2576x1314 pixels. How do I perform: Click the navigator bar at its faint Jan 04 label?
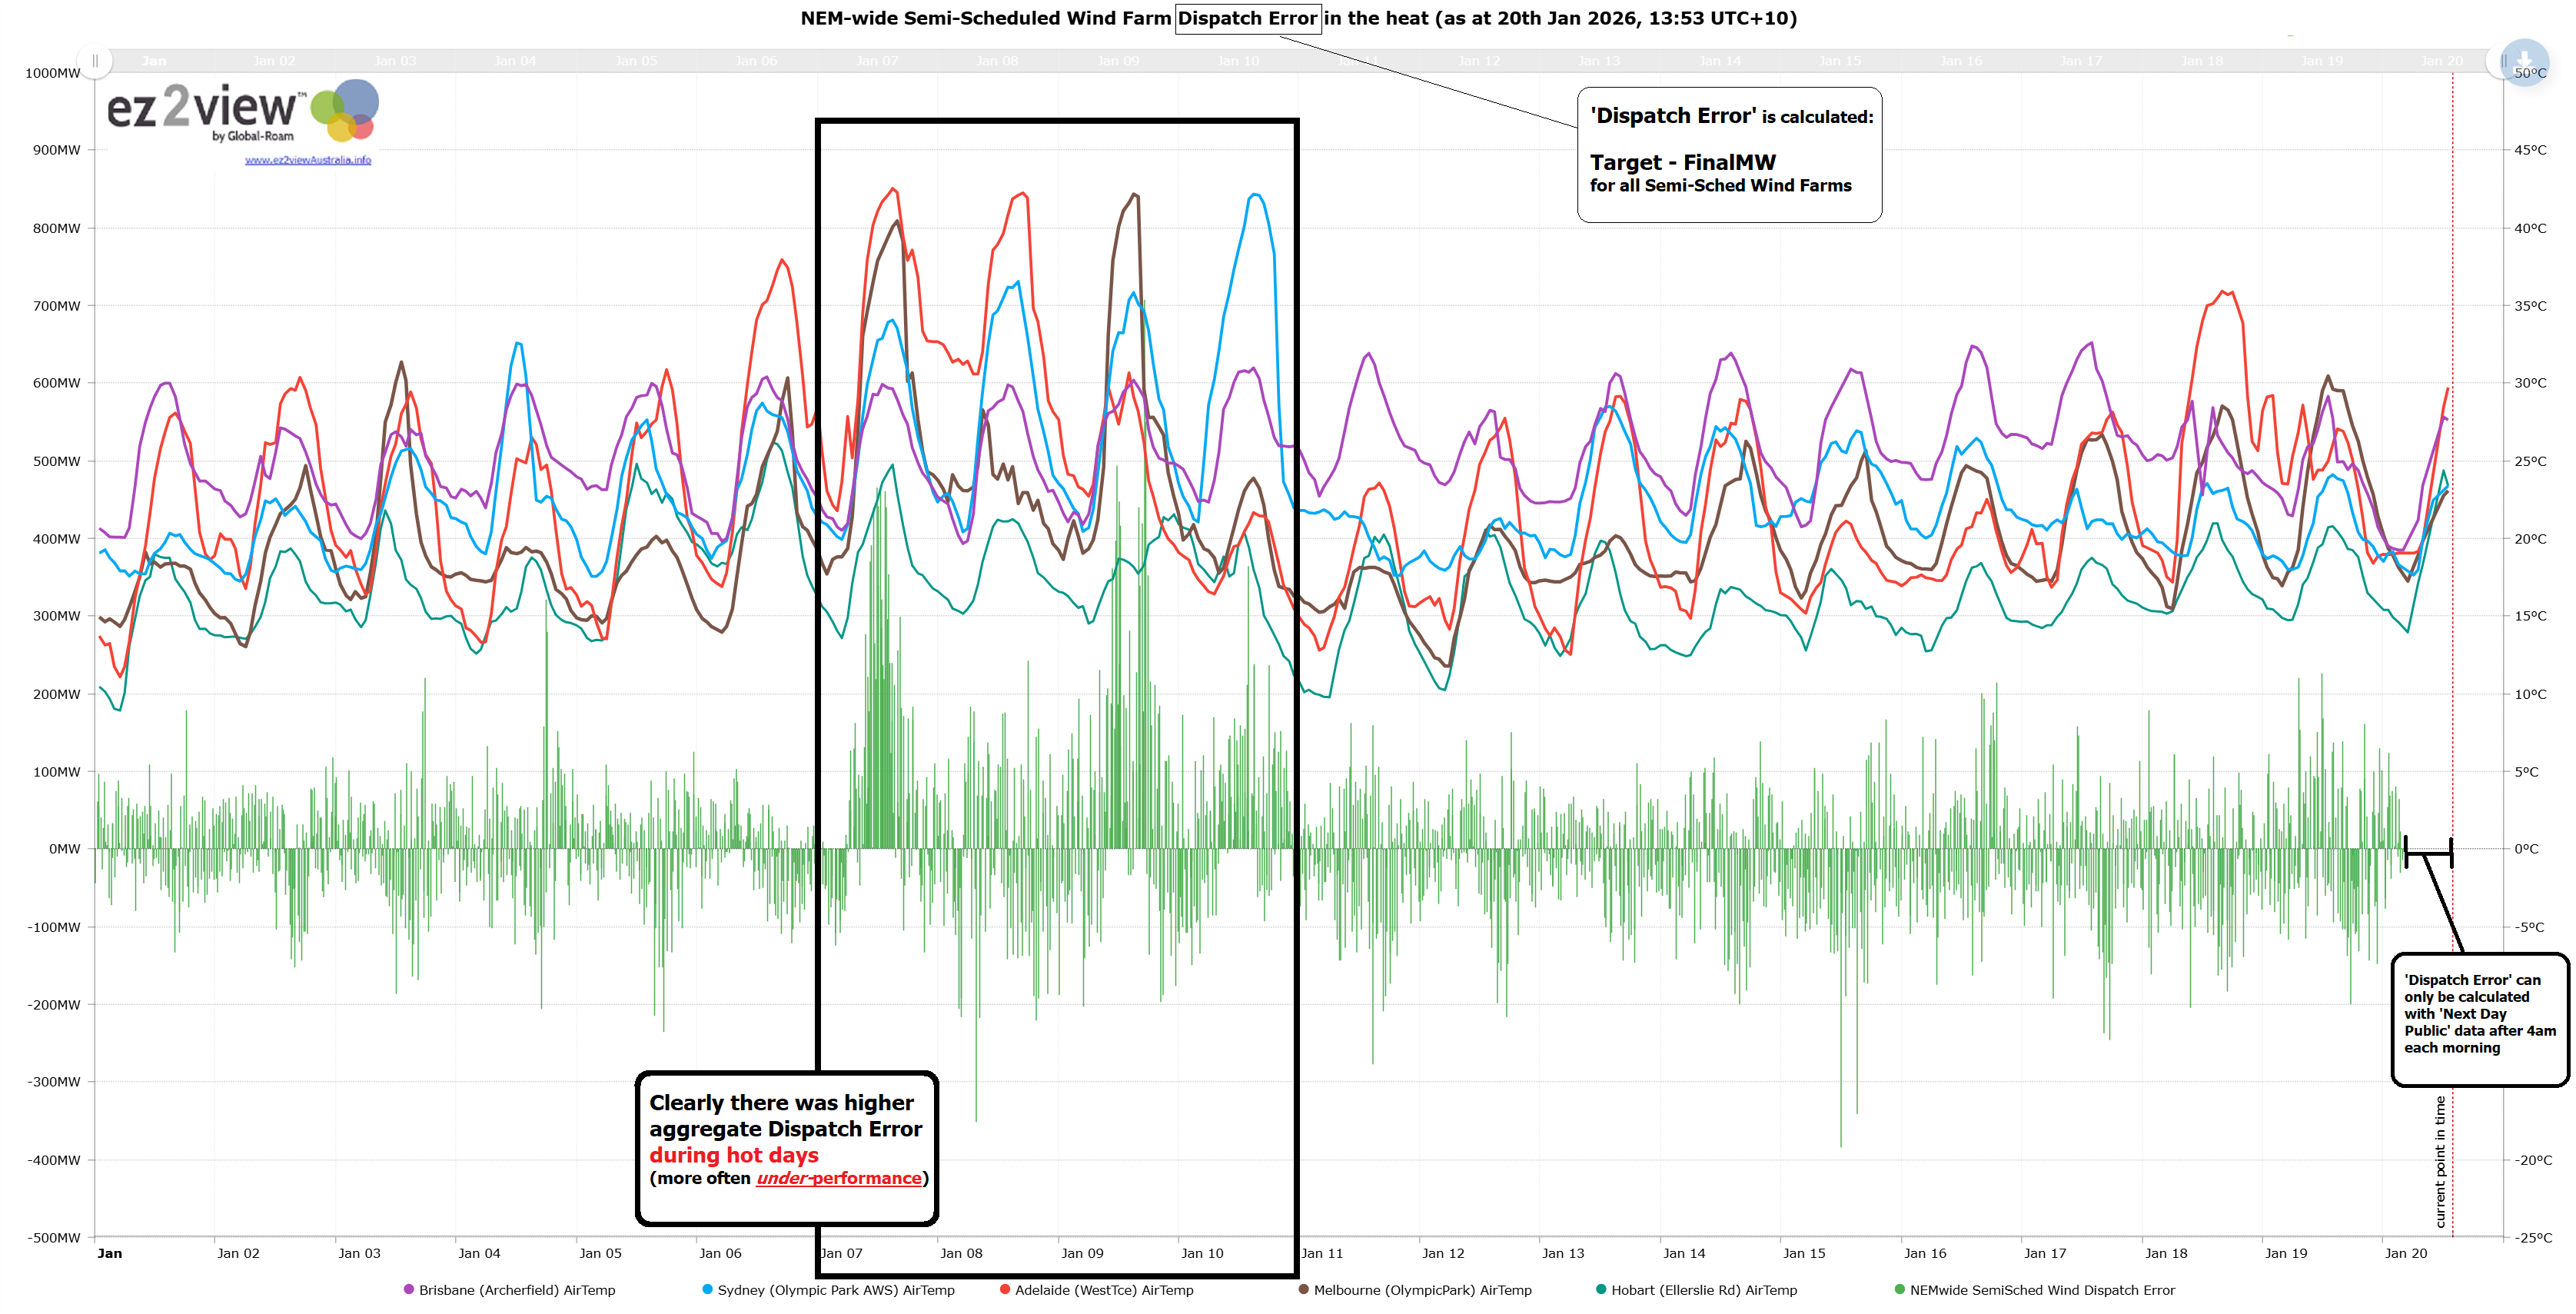pos(515,61)
